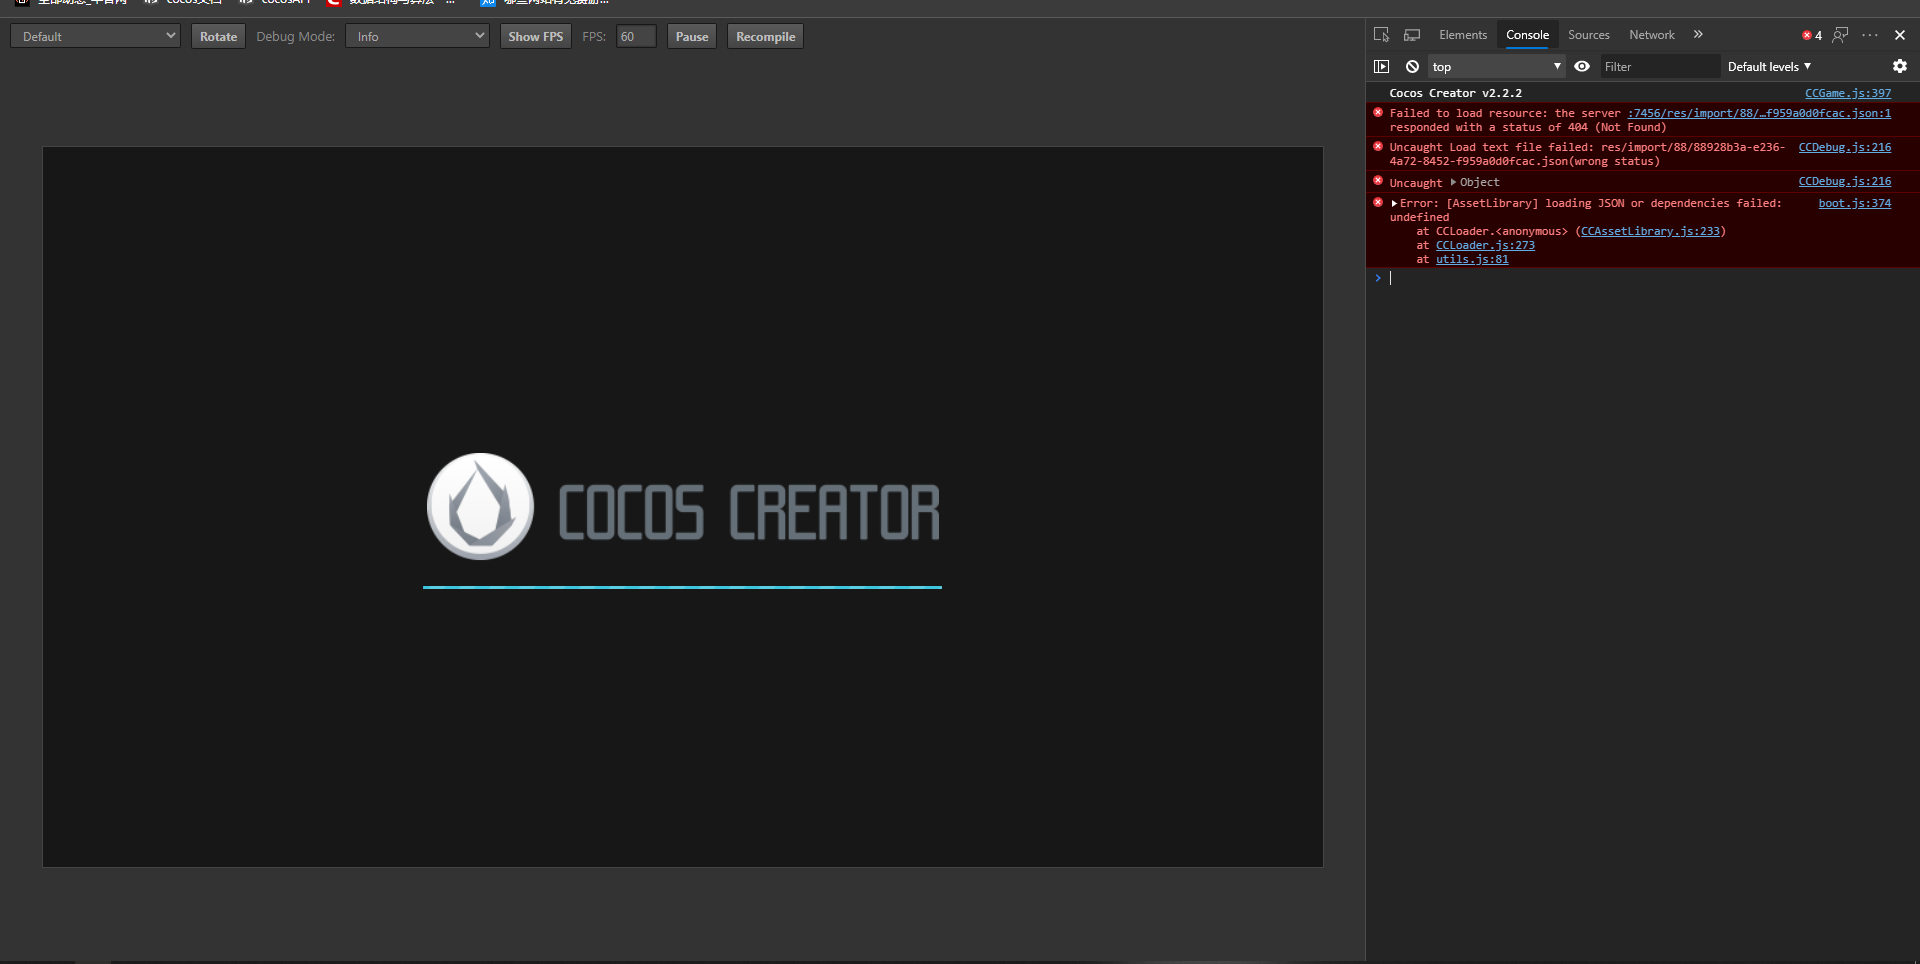Create a live expression with the eye icon
This screenshot has height=964, width=1920.
(1582, 67)
